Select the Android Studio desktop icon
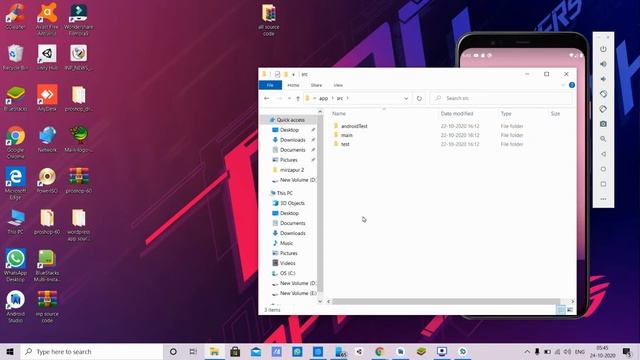Screen dimensions: 640x360 [16, 306]
